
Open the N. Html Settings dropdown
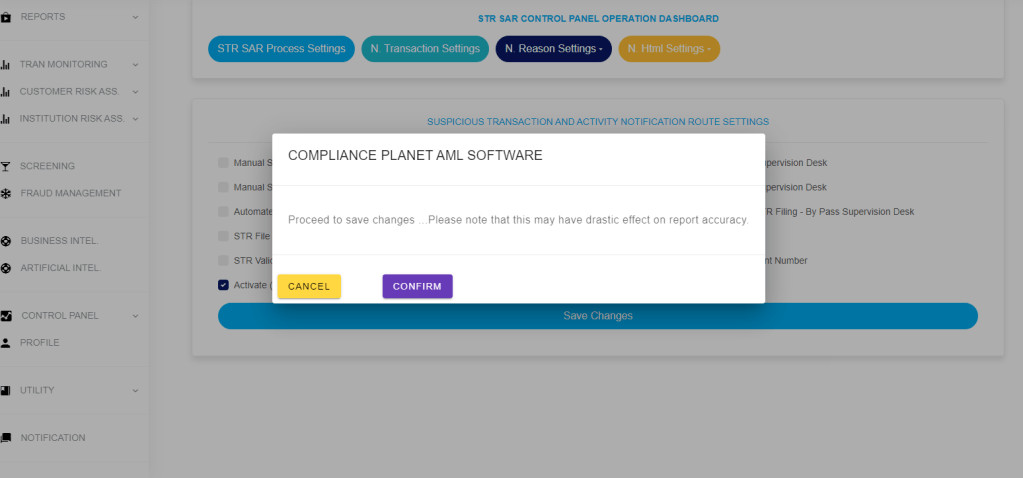pyautogui.click(x=668, y=49)
